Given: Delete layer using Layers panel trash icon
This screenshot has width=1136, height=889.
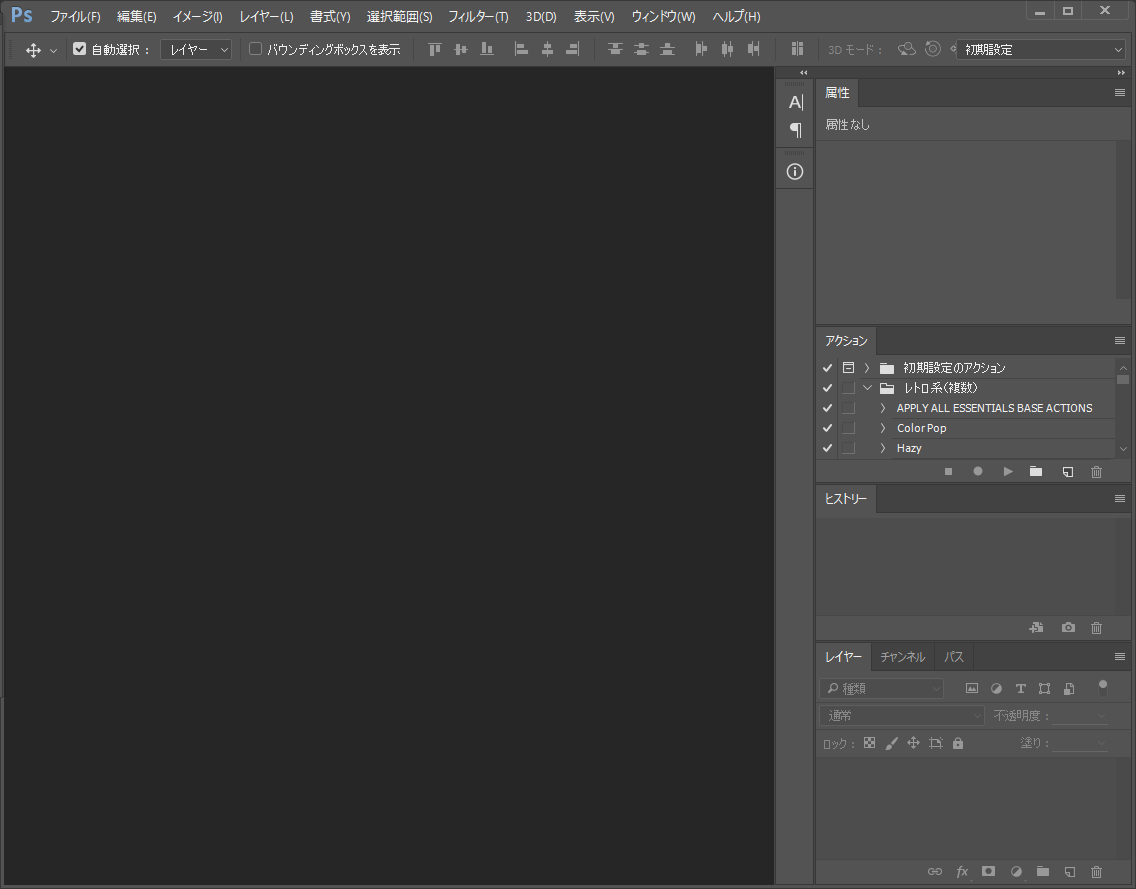Looking at the screenshot, I should pos(1096,872).
